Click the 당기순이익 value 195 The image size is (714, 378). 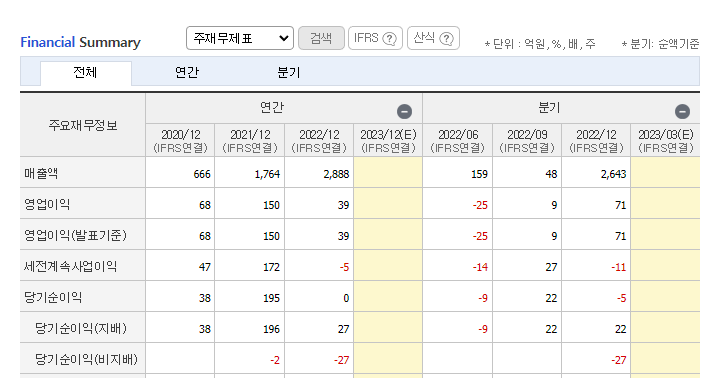[271, 298]
